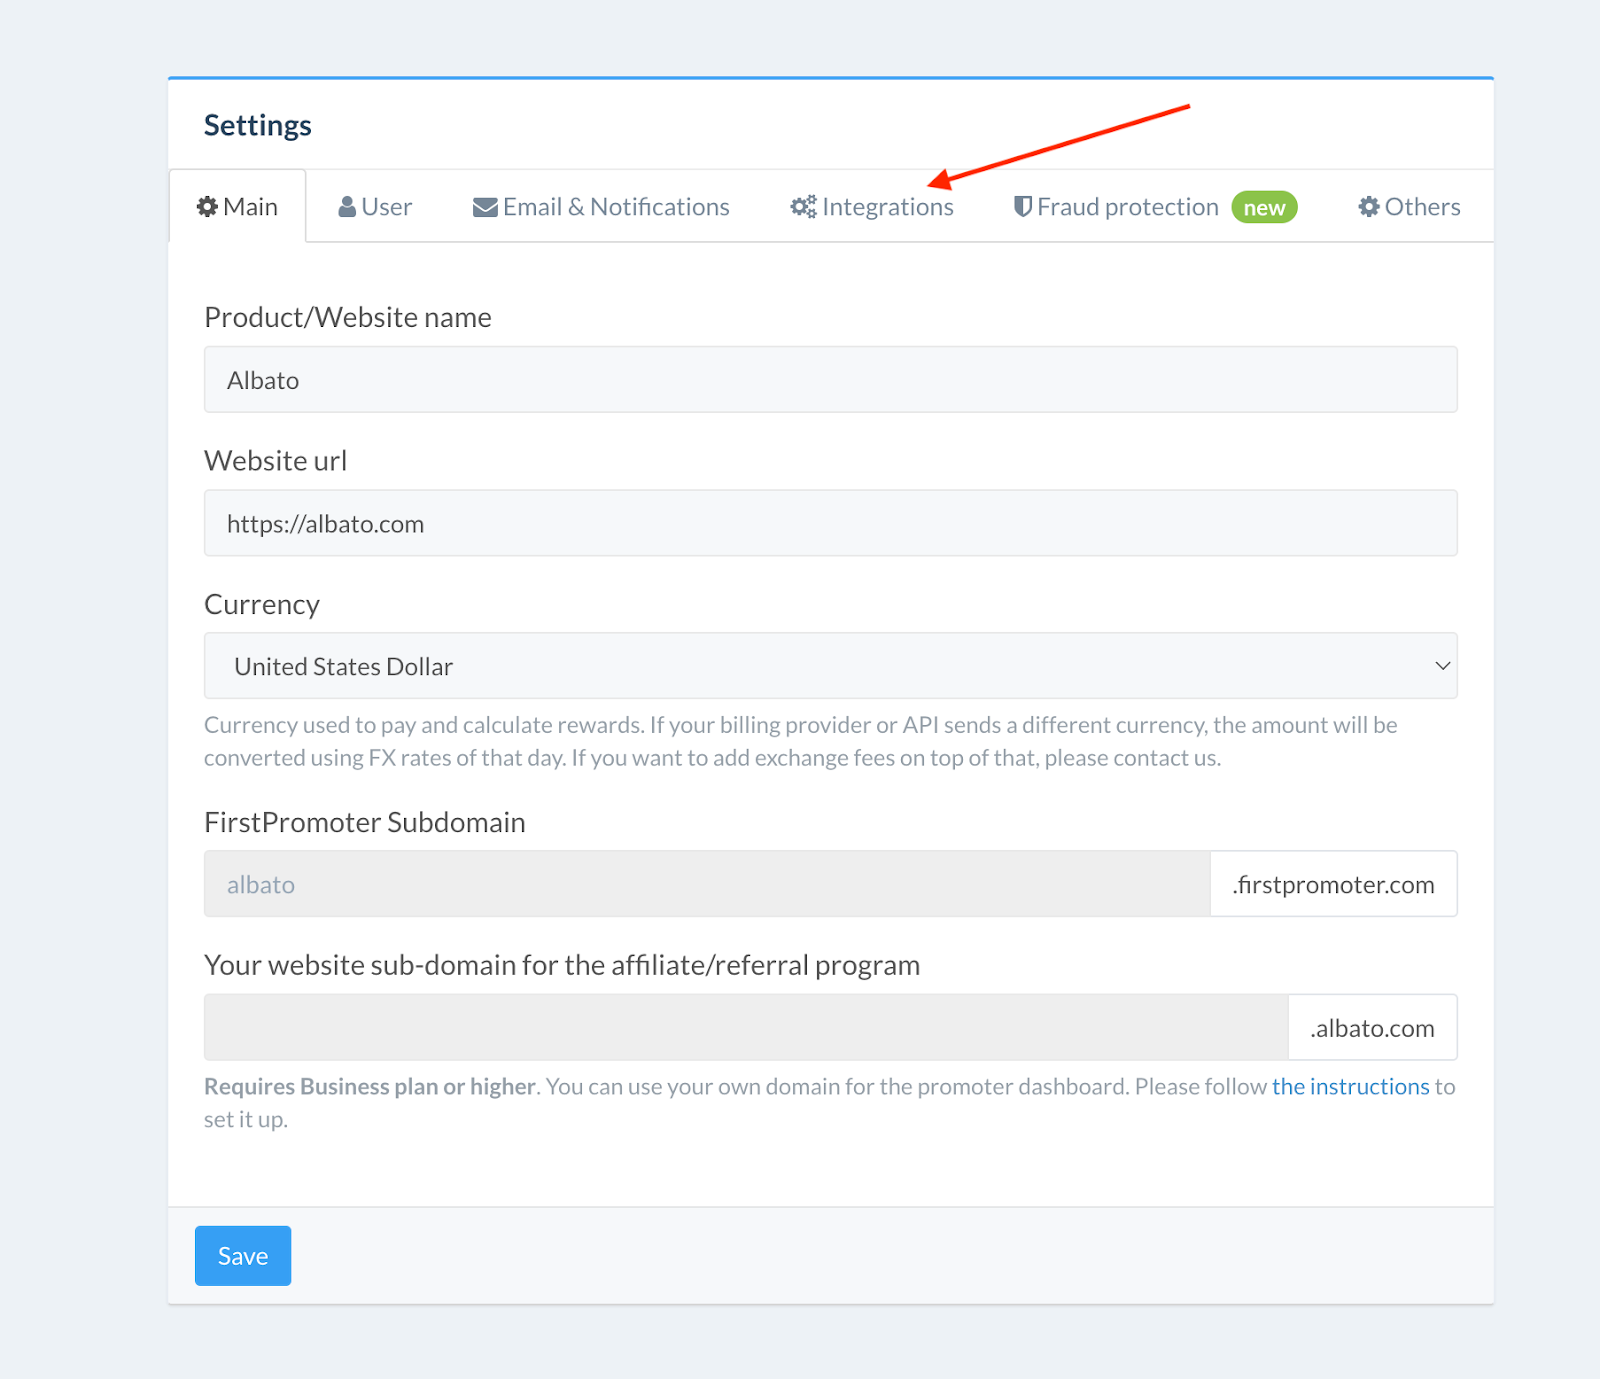This screenshot has width=1600, height=1379.
Task: Click the Save button
Action: 243,1256
